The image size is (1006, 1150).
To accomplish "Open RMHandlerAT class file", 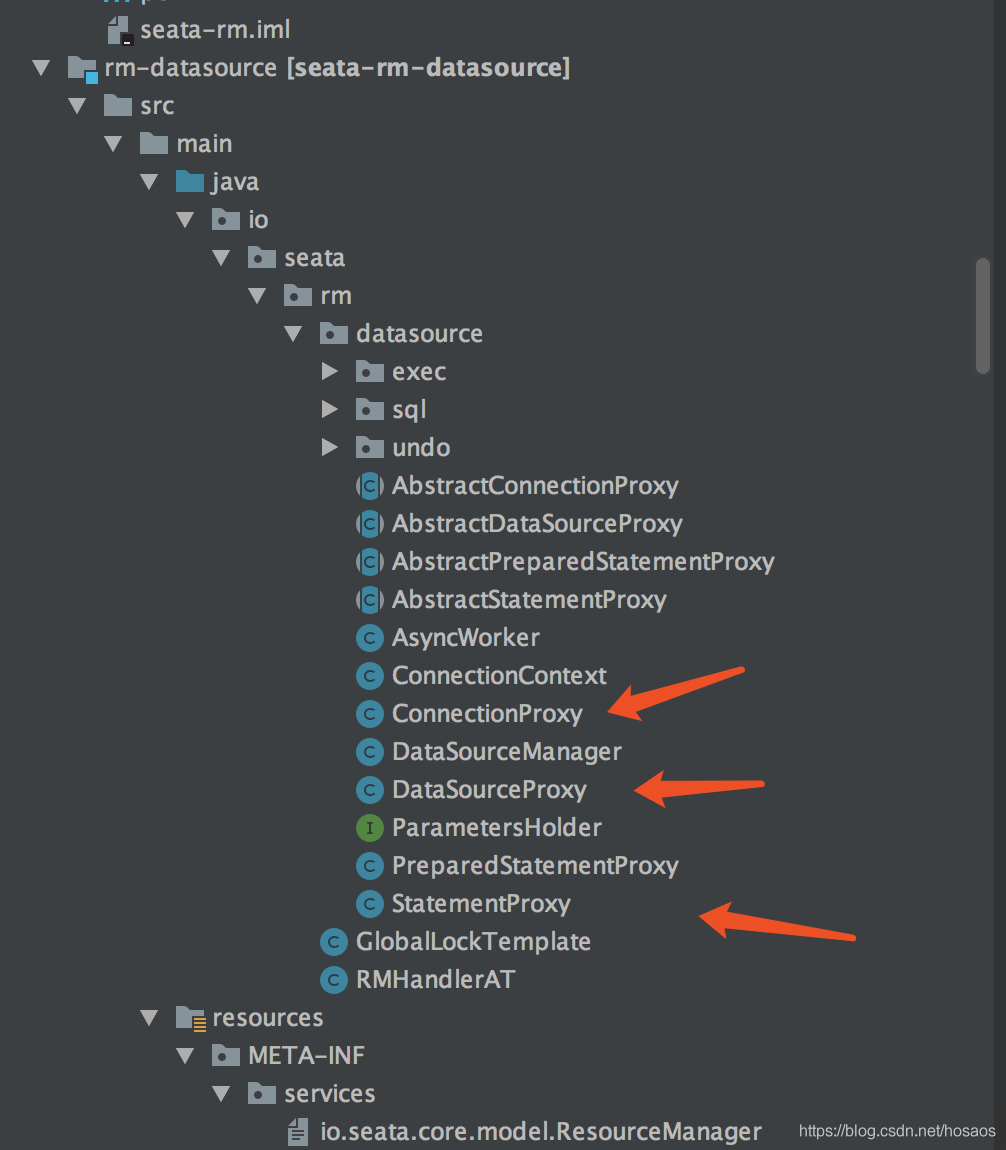I will [434, 980].
